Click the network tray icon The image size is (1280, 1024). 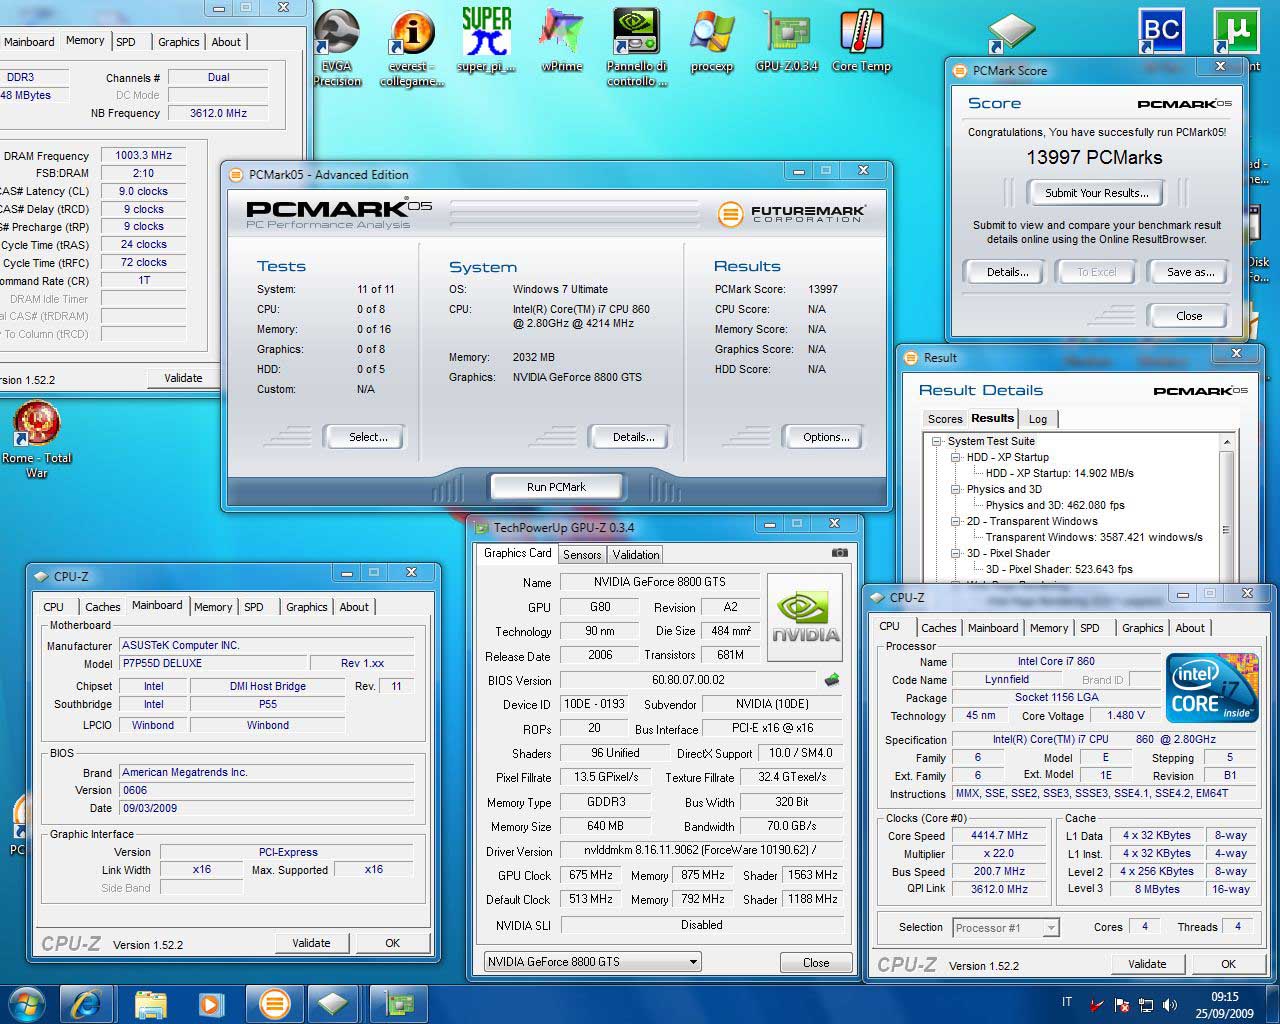[x=1146, y=1005]
